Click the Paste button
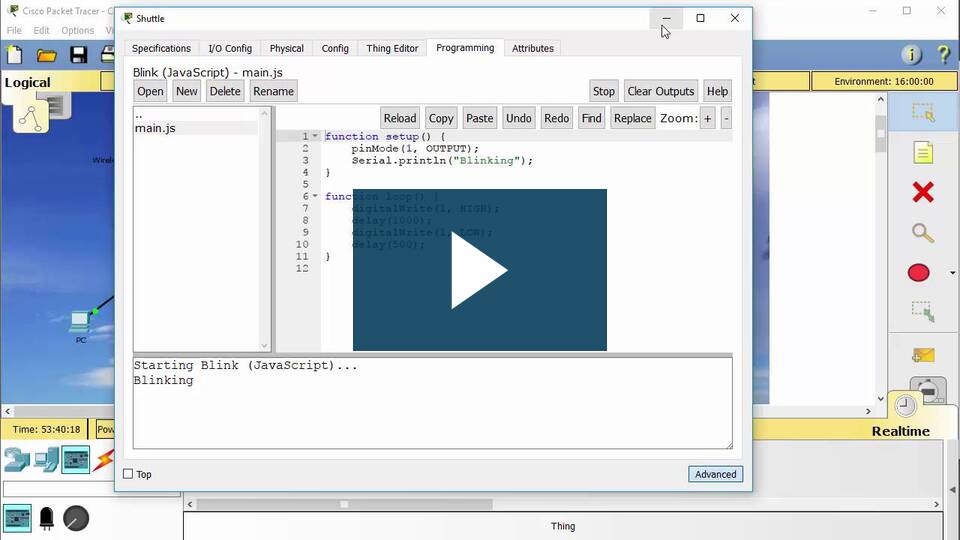This screenshot has height=540, width=960. [479, 118]
